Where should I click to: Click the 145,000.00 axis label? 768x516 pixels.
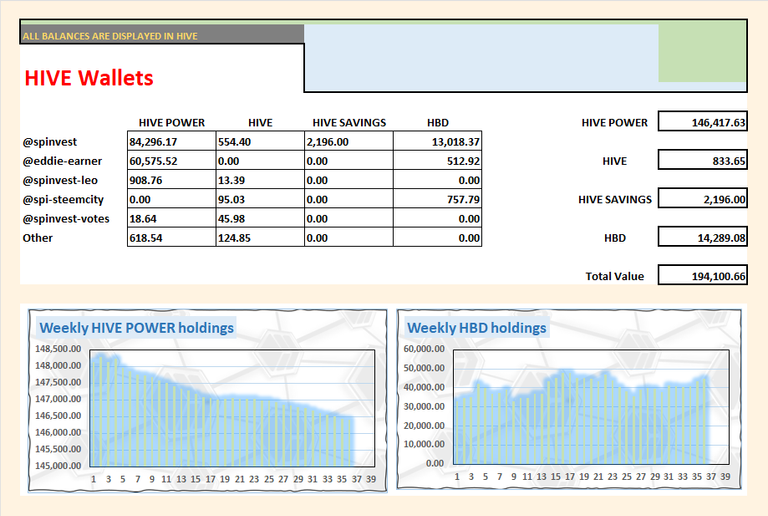[x=58, y=466]
